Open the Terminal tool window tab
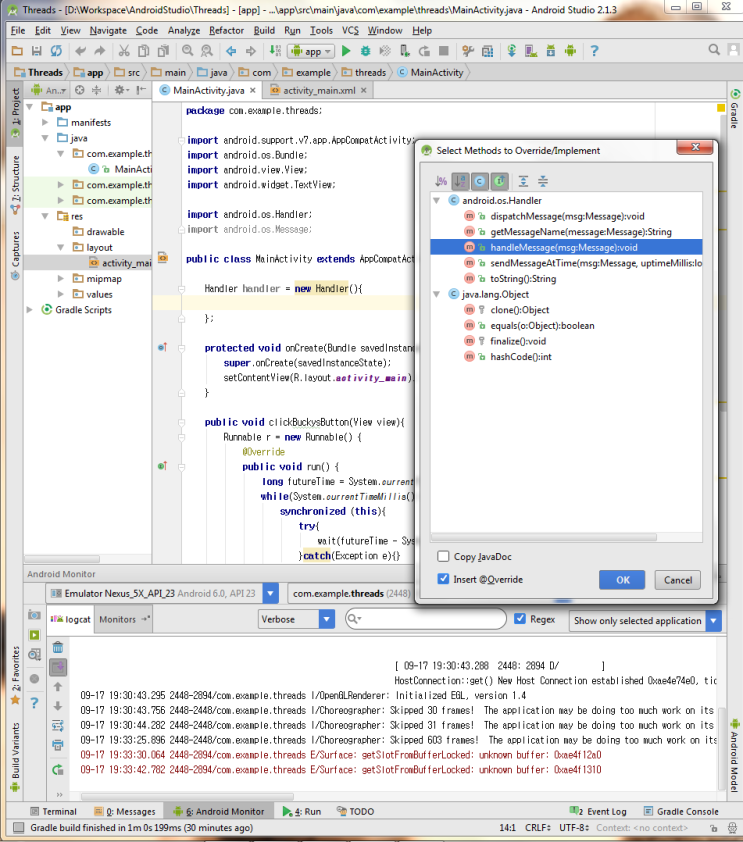Viewport: 743px width, 842px height. (54, 811)
